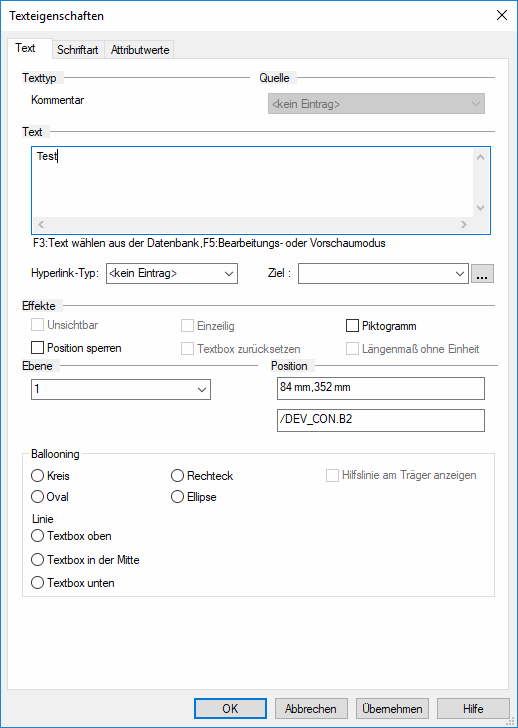518x728 pixels.
Task: Click the Kommentar text type label
Action: point(58,100)
